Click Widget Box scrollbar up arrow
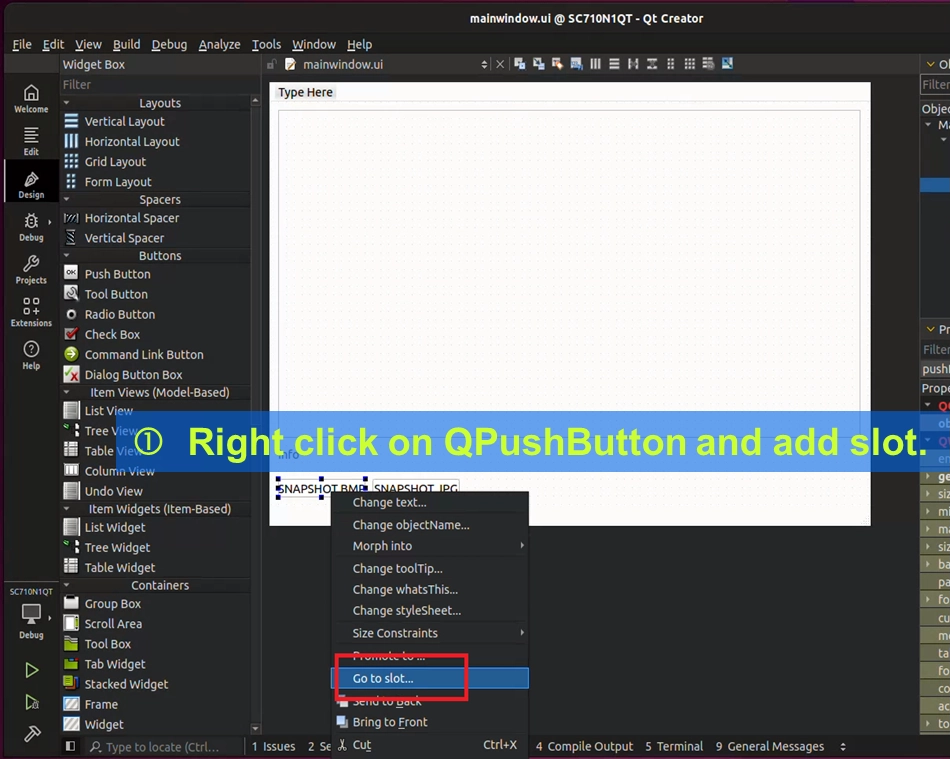952x759 pixels. click(256, 100)
